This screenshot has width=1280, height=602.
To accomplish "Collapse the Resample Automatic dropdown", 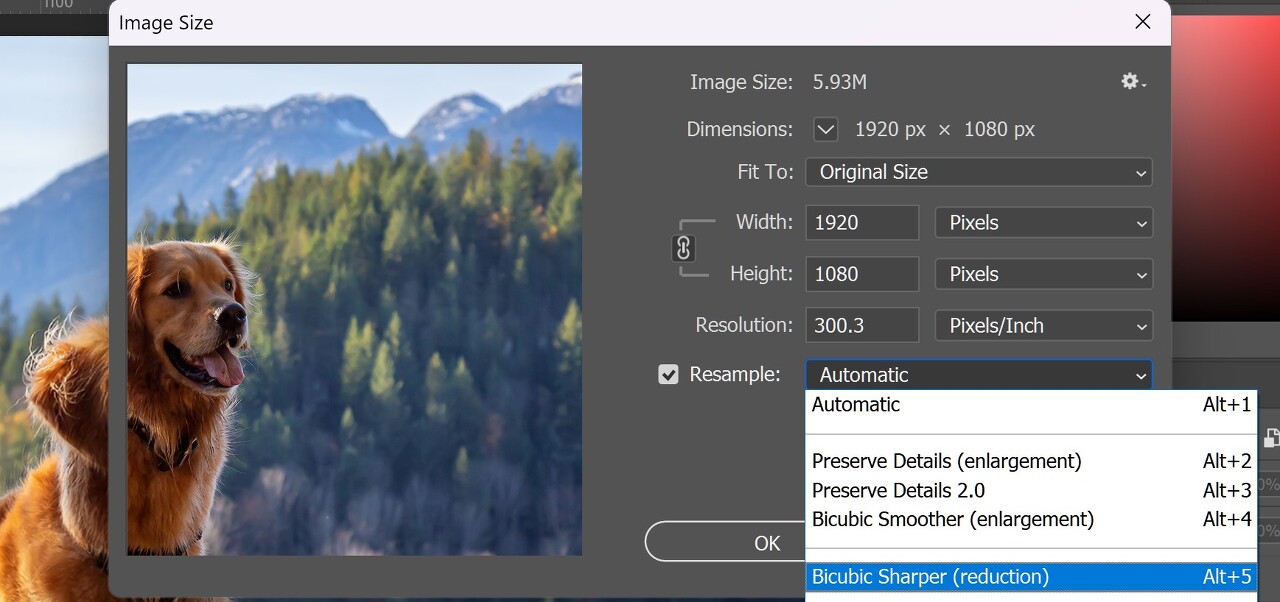I will coord(979,375).
